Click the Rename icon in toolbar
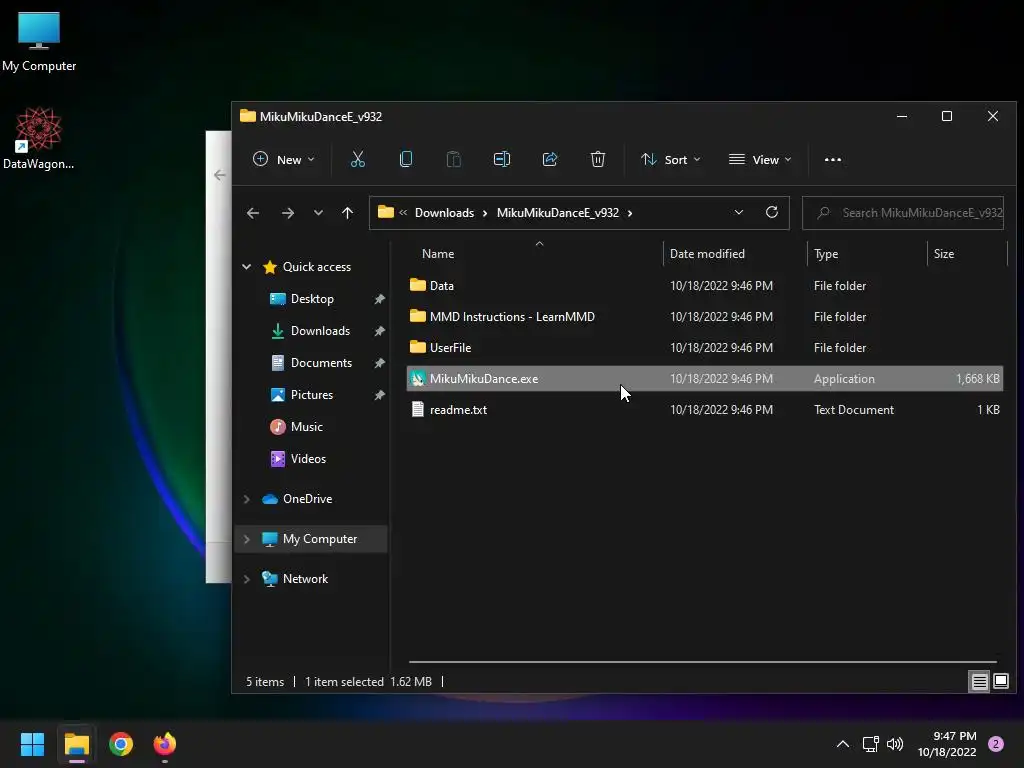Viewport: 1024px width, 768px height. [502, 159]
